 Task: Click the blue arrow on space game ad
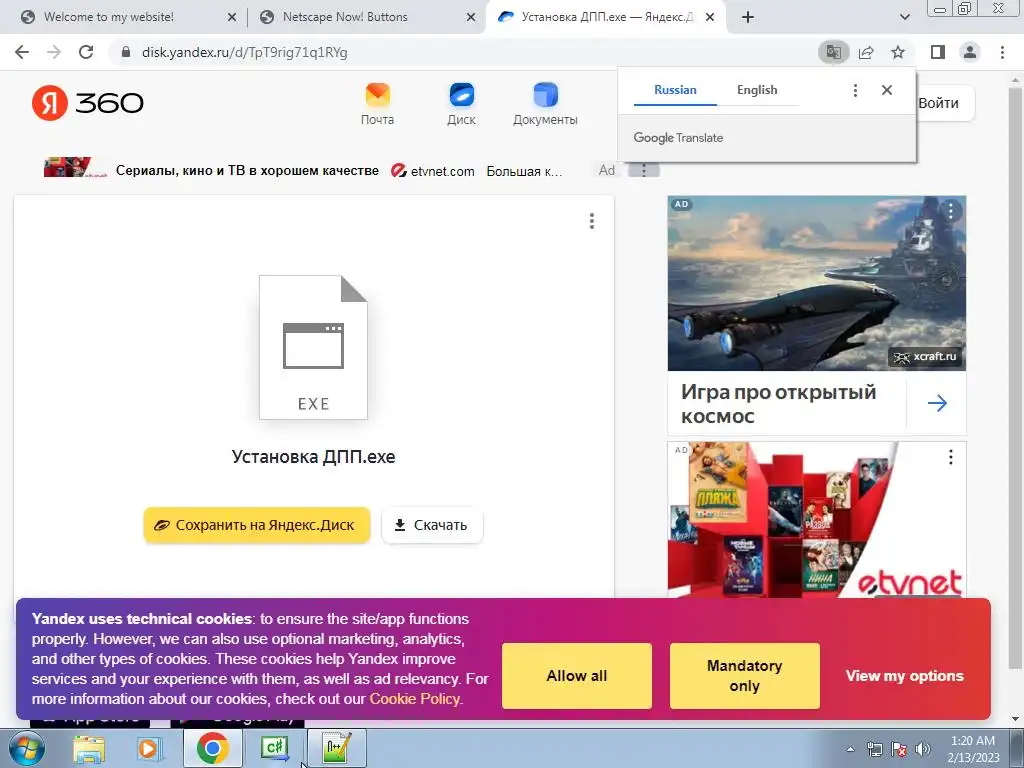937,403
